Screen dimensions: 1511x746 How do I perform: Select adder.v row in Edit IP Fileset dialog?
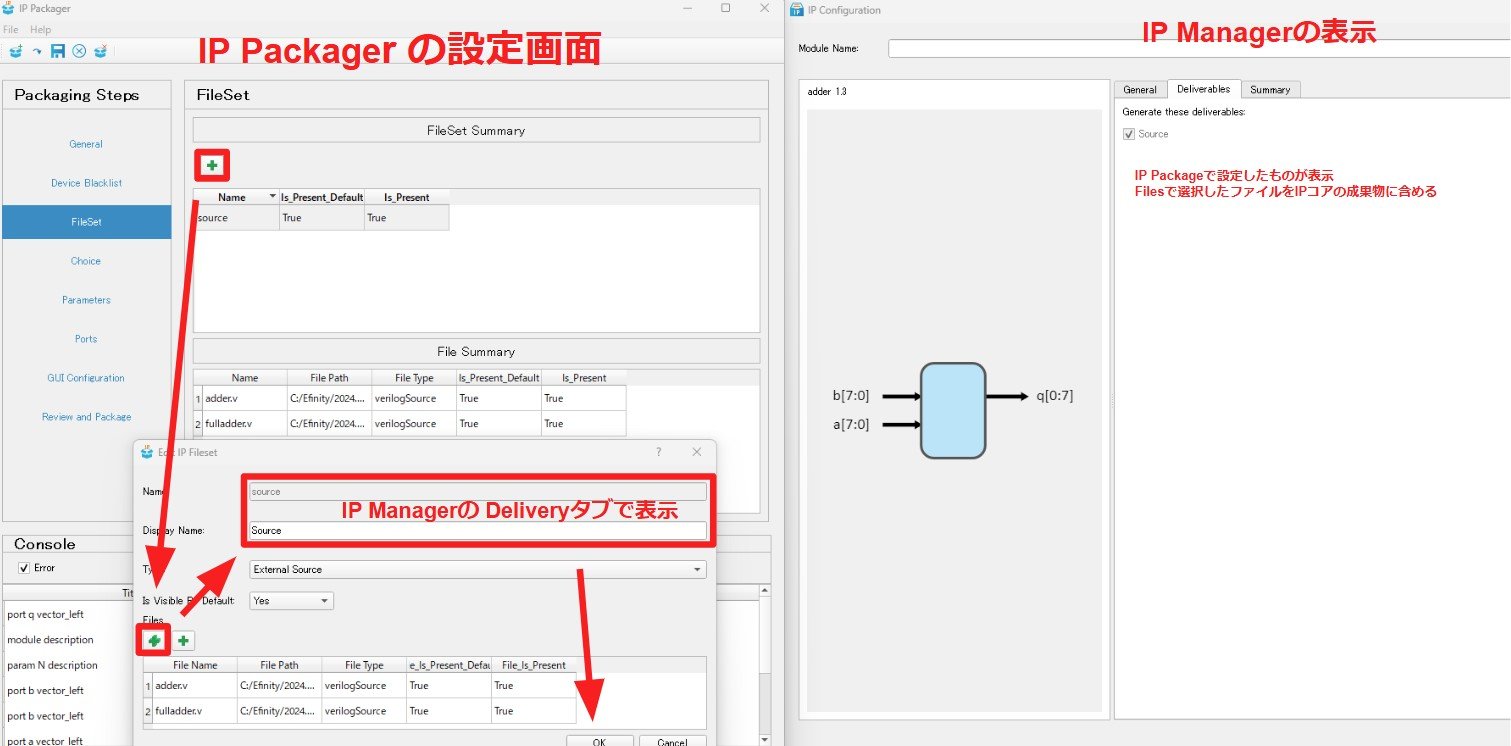coord(360,686)
